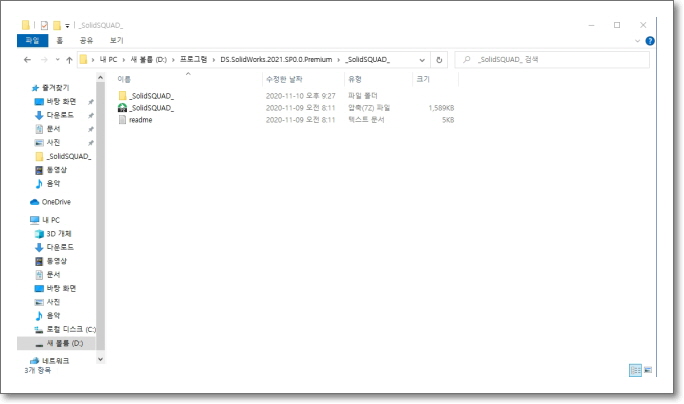Click the 3개 항목 status bar text
The height and width of the screenshot is (404, 684).
(38, 370)
